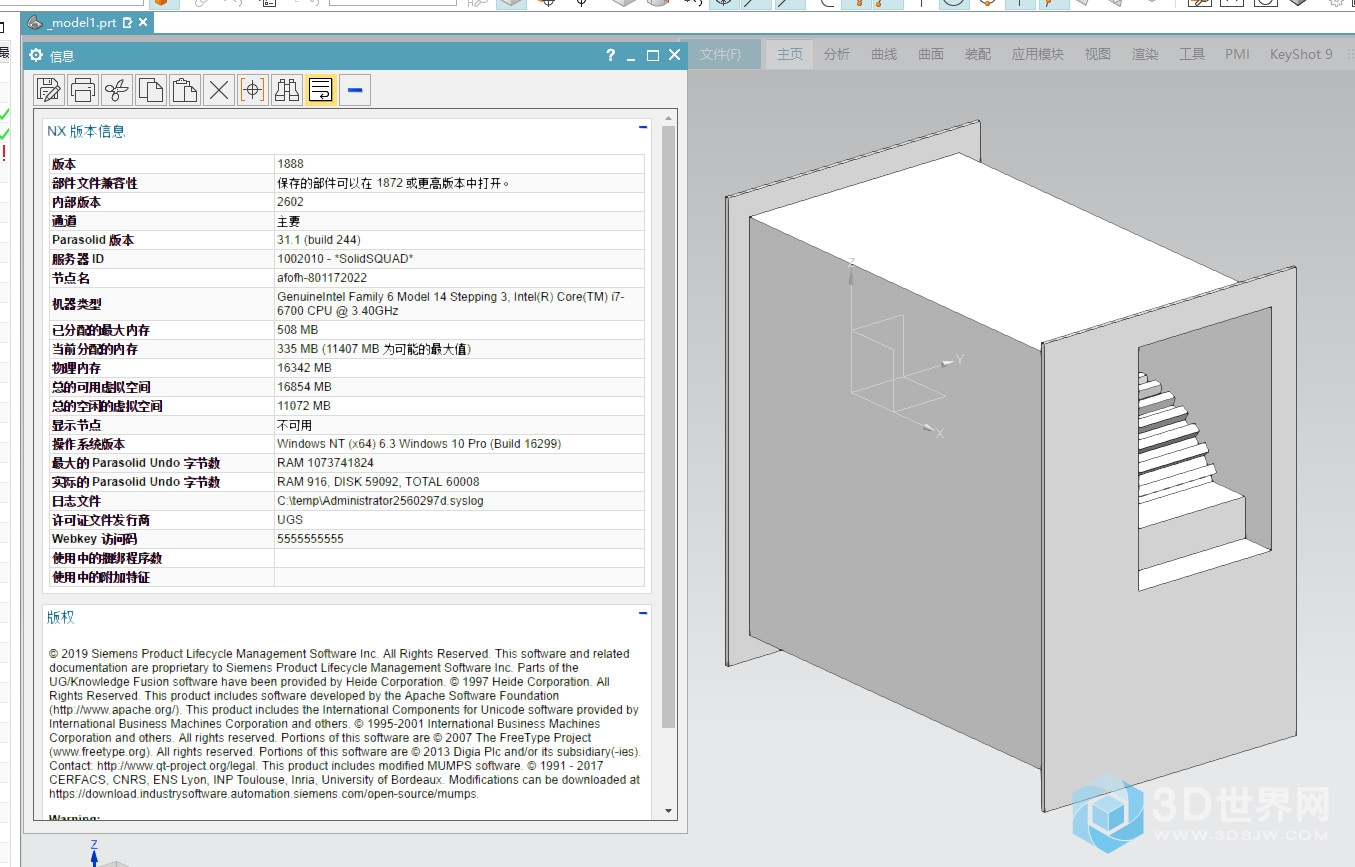Screen dimensions: 1355x867
Task: Click the 通道 value 主要
Action: pos(288,221)
